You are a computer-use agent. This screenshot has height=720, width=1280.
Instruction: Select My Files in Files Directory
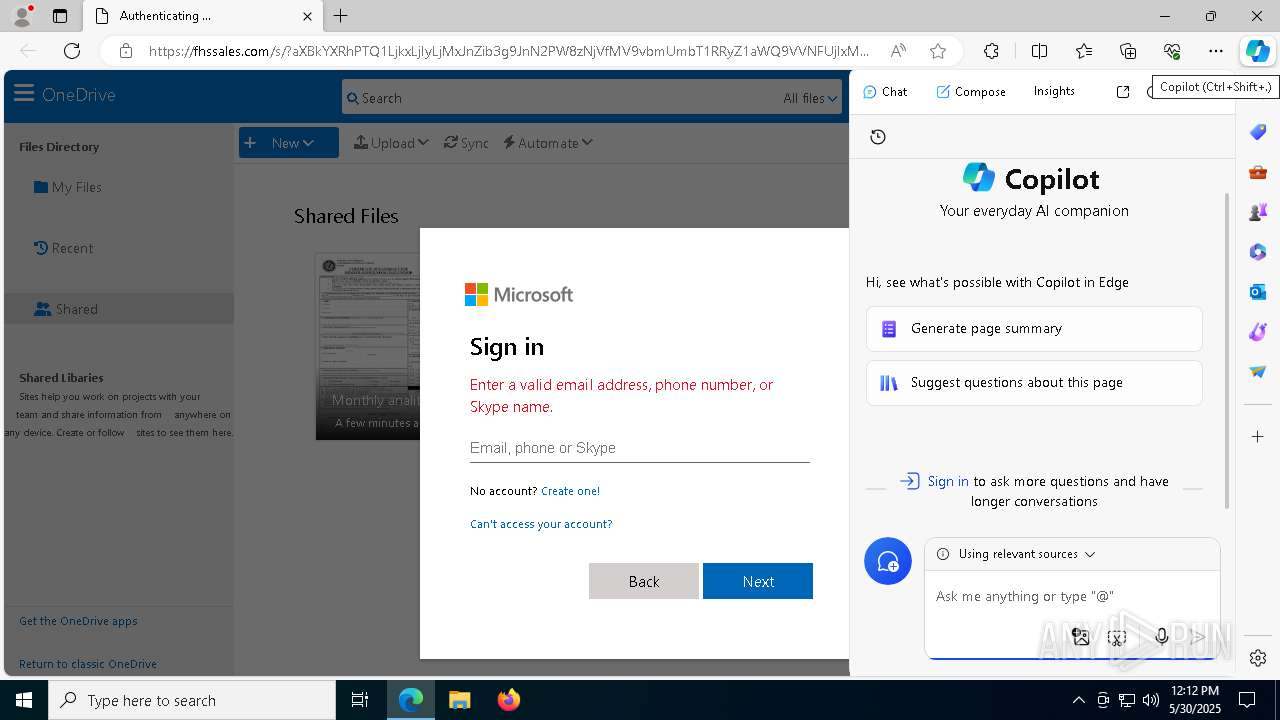pyautogui.click(x=68, y=187)
